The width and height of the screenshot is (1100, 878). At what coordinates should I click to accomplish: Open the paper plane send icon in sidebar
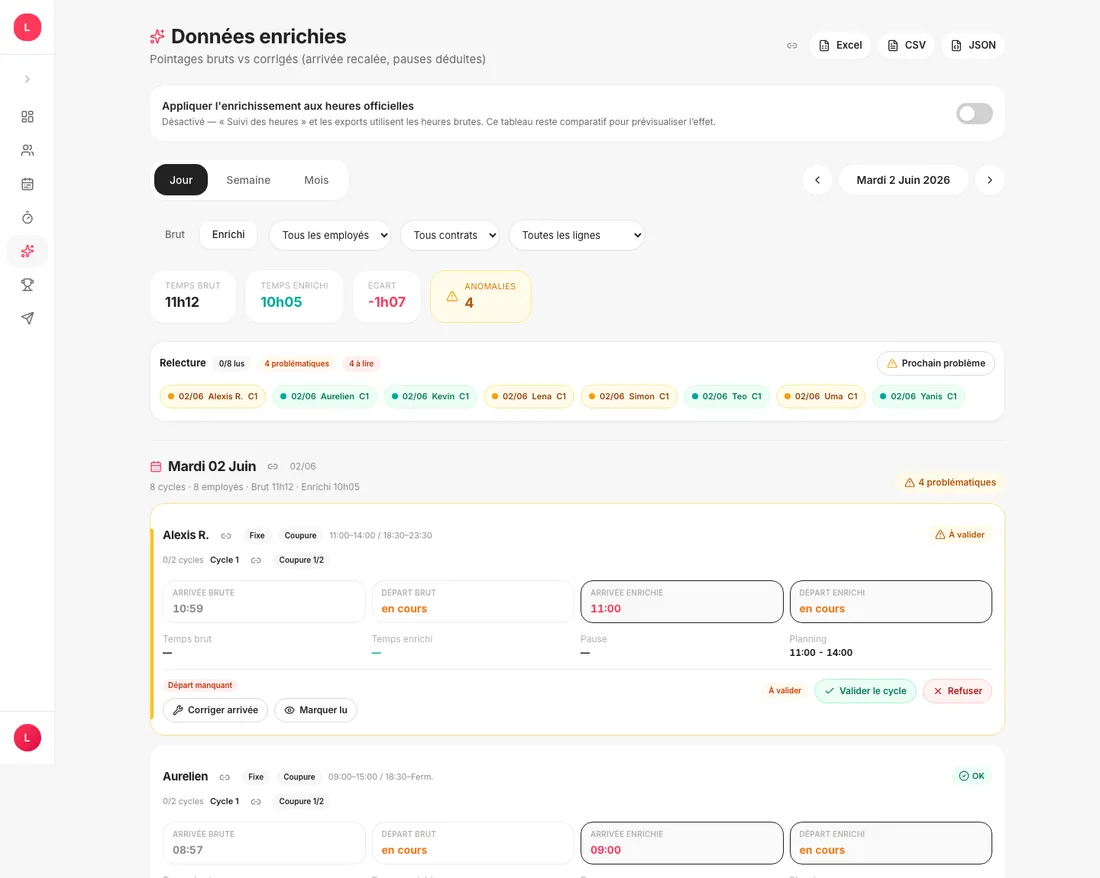point(27,318)
